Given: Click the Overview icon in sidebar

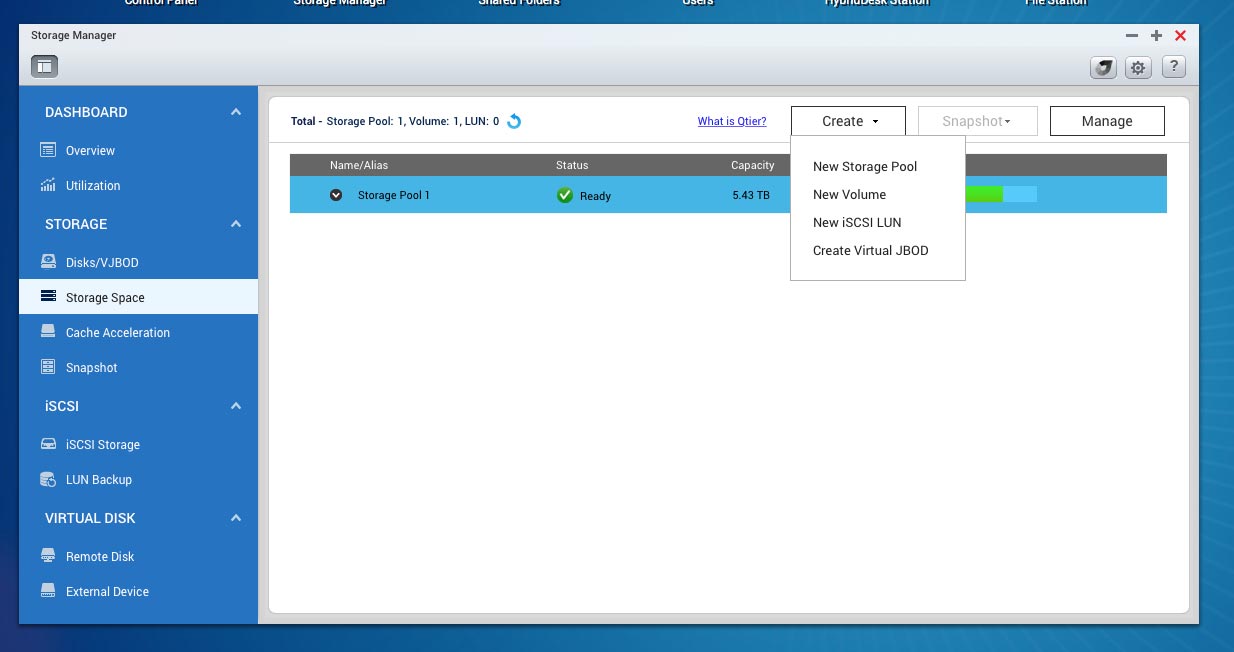Looking at the screenshot, I should click(48, 150).
